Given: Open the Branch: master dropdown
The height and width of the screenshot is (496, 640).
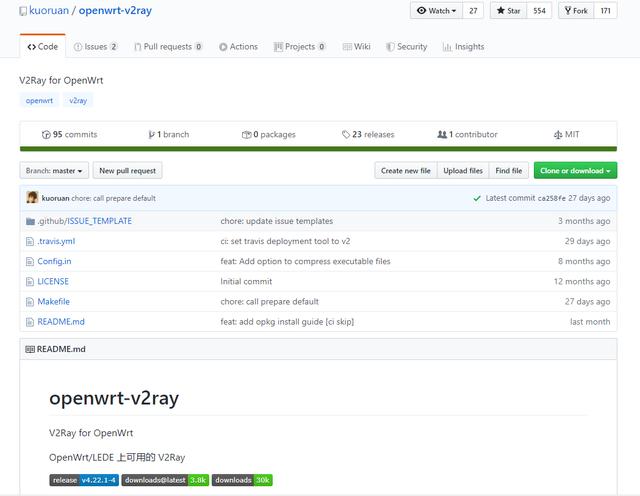Looking at the screenshot, I should tap(54, 171).
